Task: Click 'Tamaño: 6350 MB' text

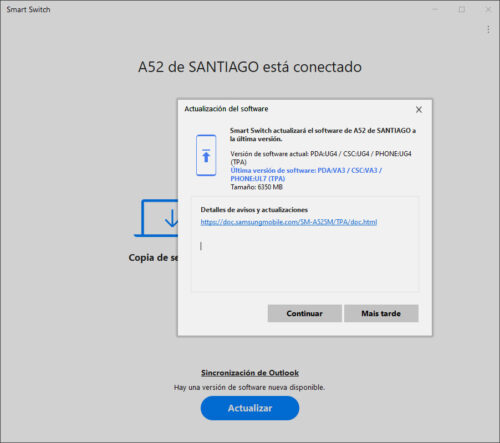Action: tap(256, 187)
